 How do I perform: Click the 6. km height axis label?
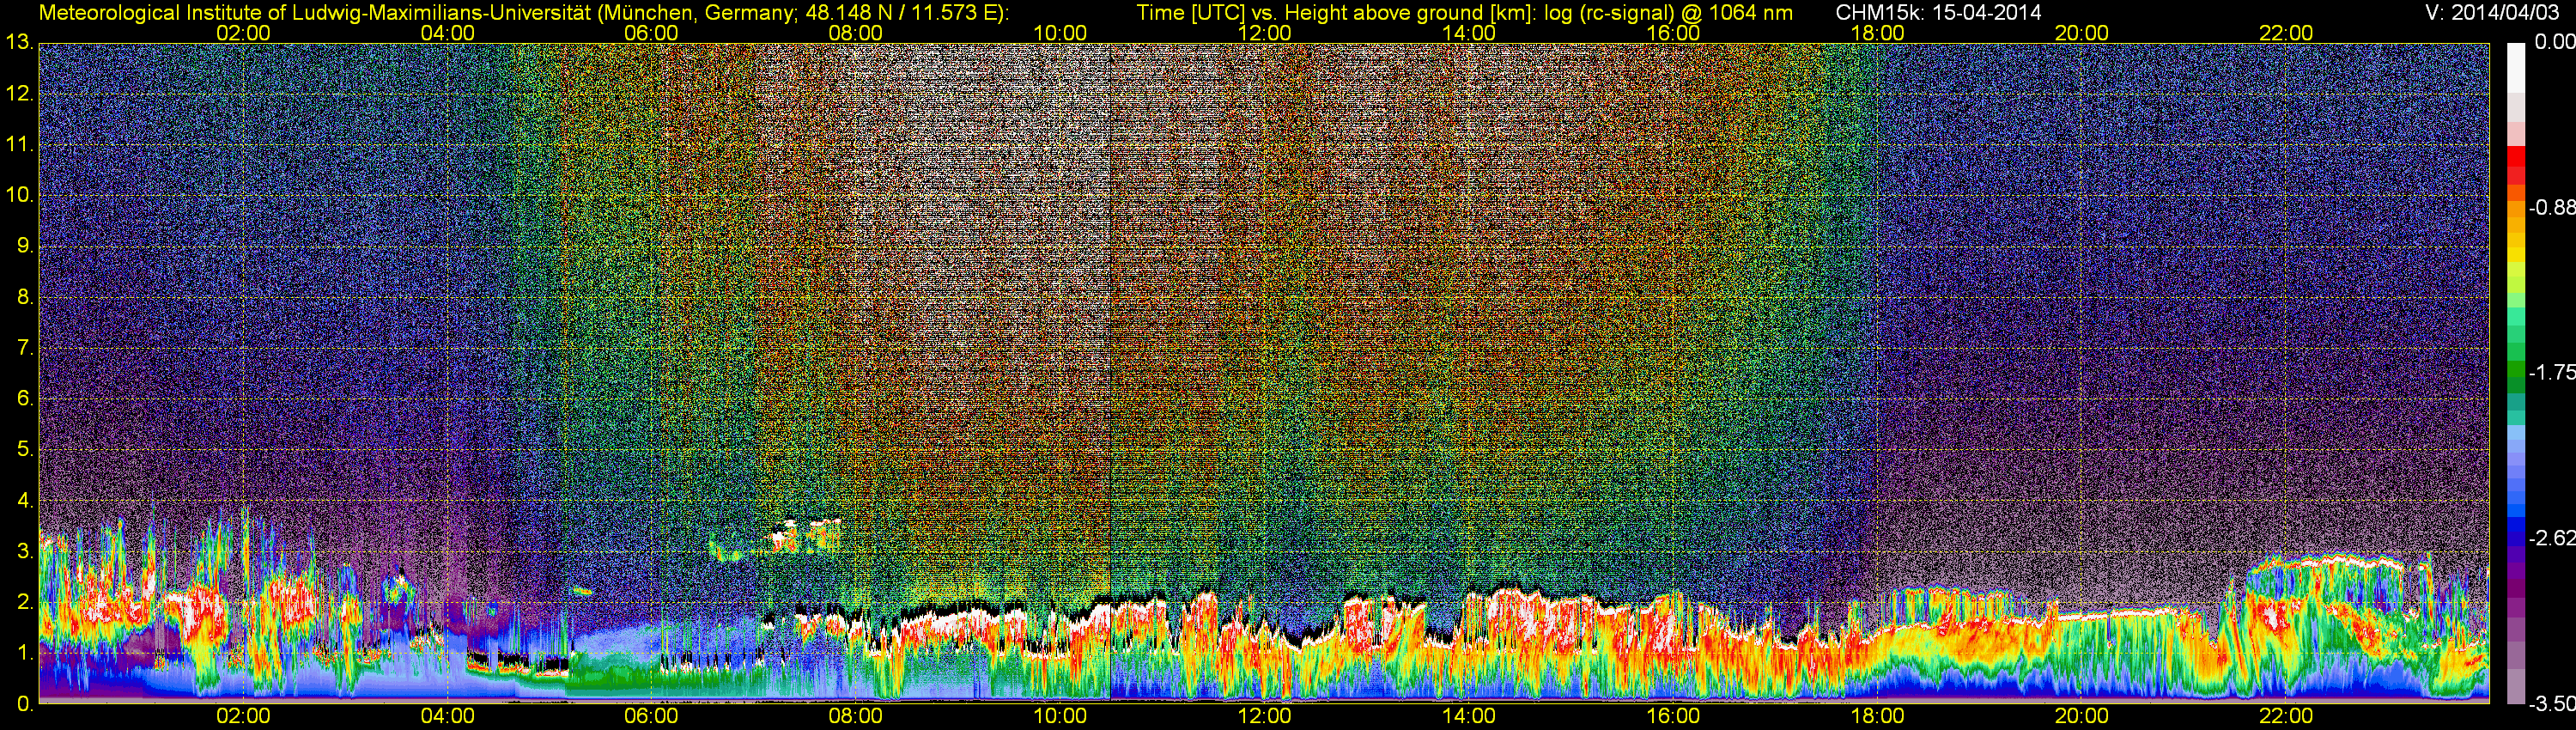pyautogui.click(x=26, y=399)
